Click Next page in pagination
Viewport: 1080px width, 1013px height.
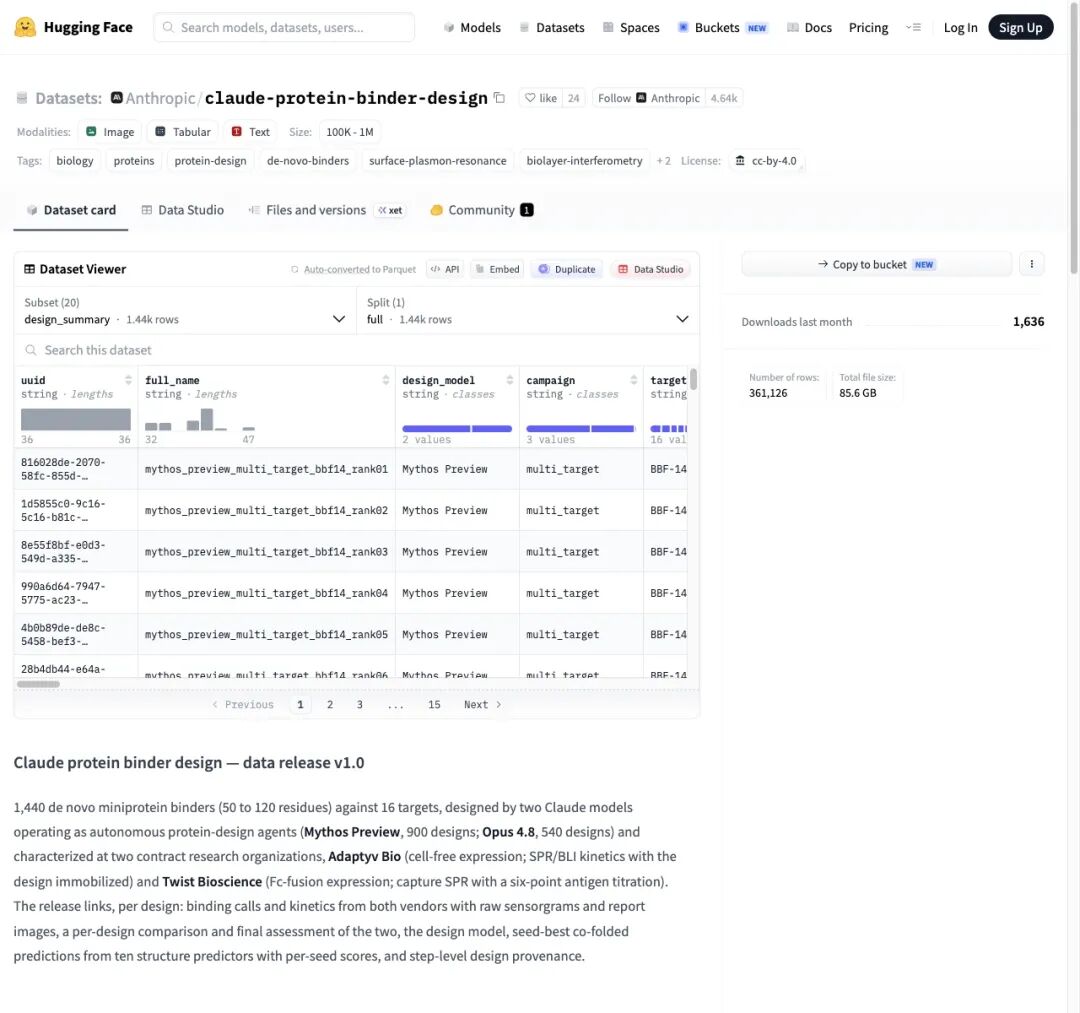click(x=482, y=704)
